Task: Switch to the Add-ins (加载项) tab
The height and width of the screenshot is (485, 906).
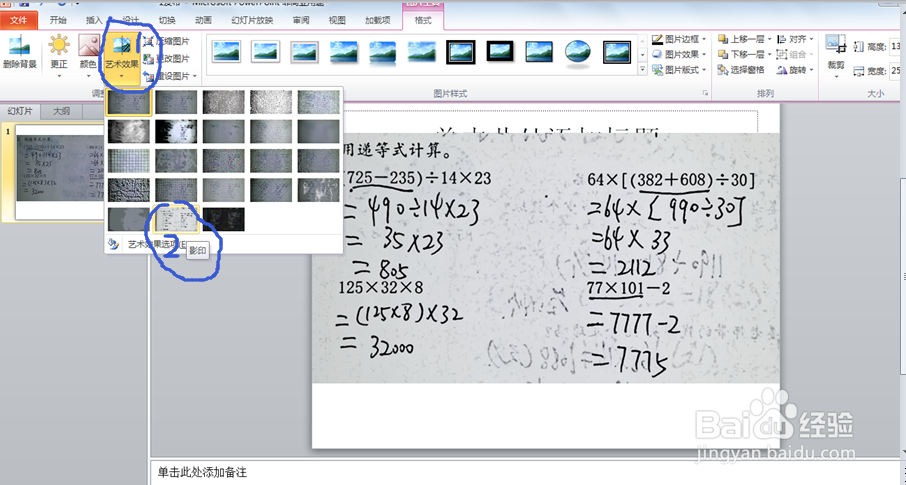Action: [377, 20]
